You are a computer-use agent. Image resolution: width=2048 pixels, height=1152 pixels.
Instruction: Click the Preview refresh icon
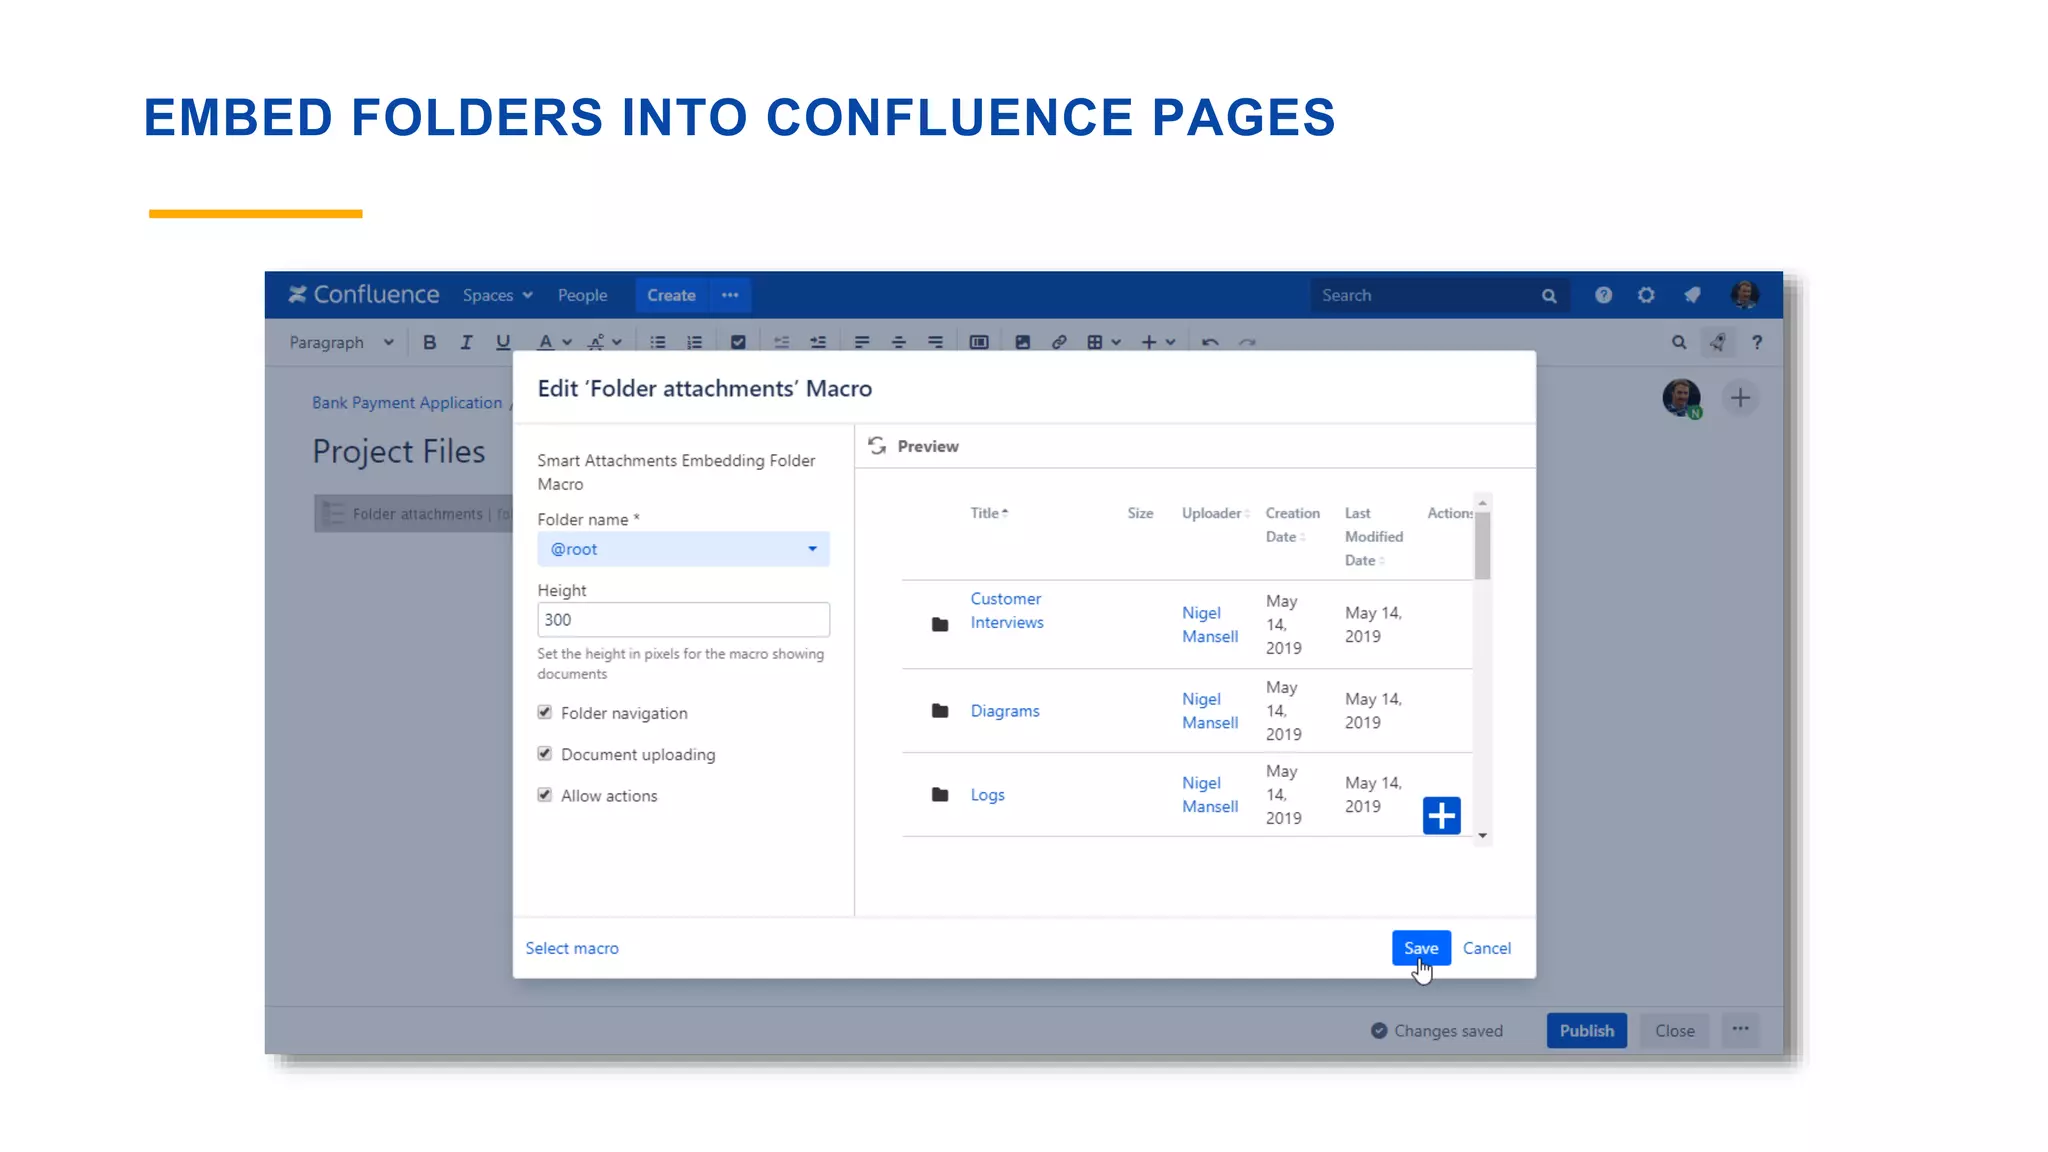(x=877, y=446)
